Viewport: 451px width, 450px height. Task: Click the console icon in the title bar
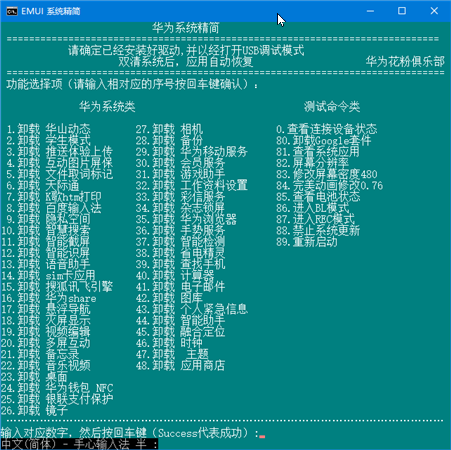point(12,11)
